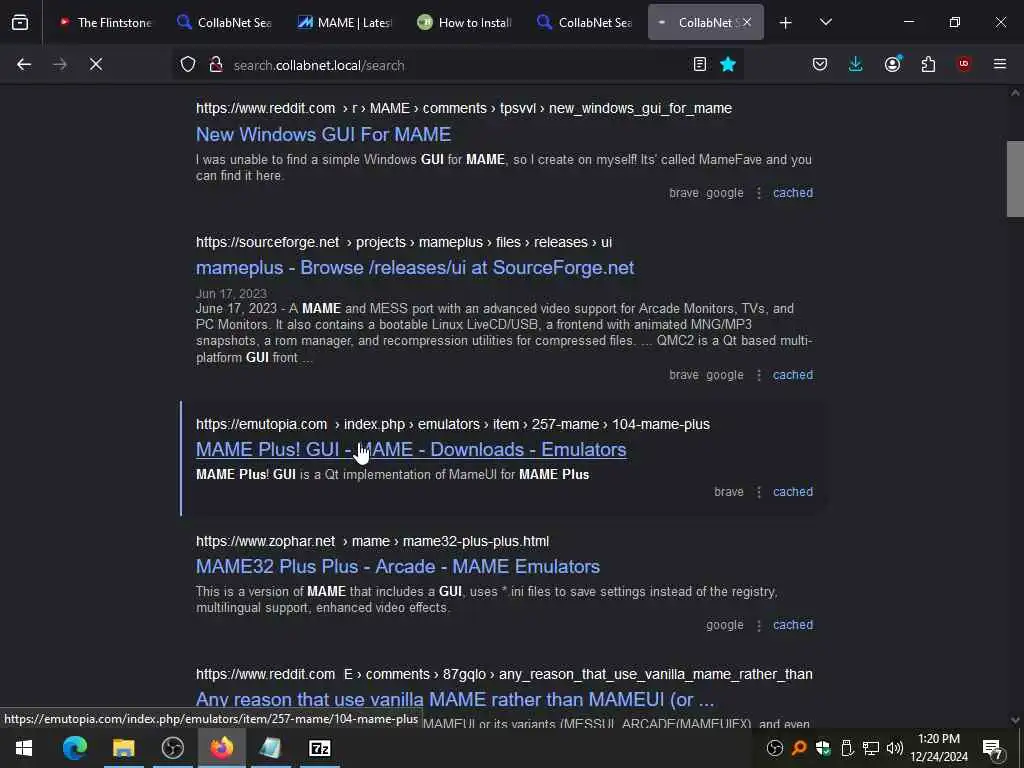Open New Windows GUI For MAME result

click(x=323, y=135)
